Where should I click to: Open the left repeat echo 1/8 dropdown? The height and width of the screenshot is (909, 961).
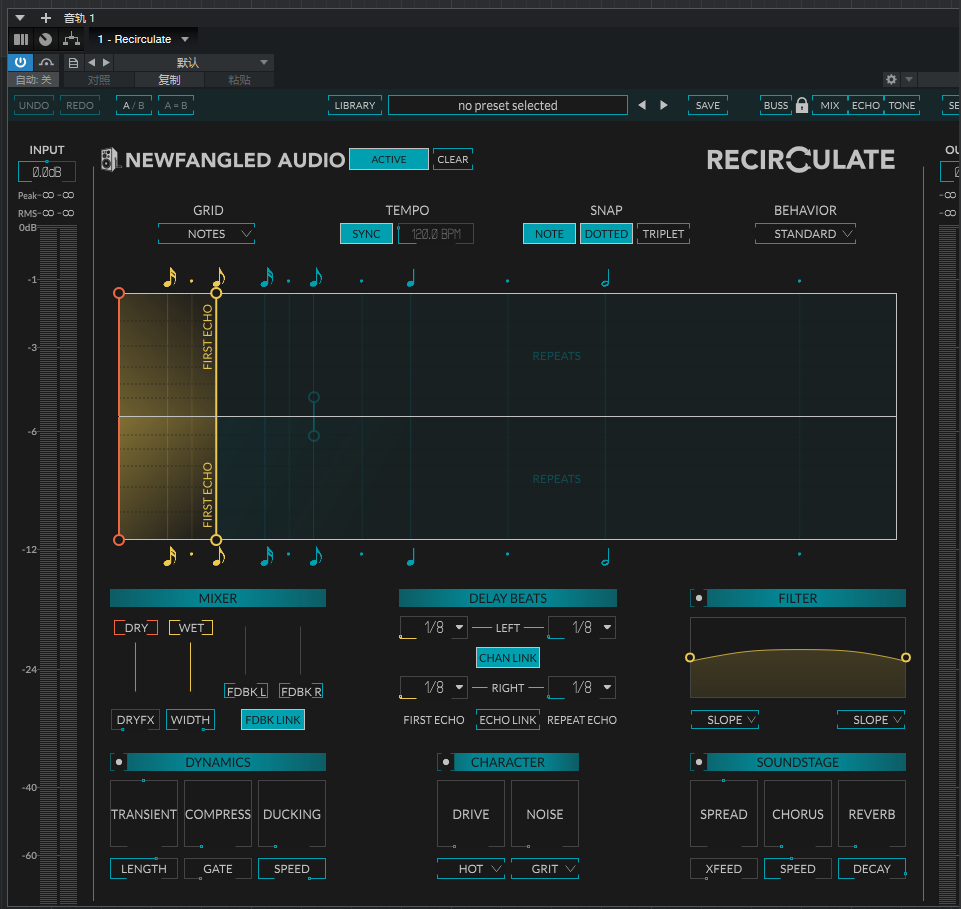[582, 628]
